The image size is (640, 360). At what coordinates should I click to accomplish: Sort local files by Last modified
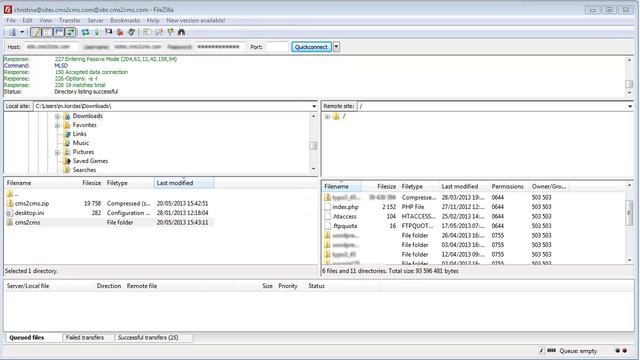click(184, 183)
